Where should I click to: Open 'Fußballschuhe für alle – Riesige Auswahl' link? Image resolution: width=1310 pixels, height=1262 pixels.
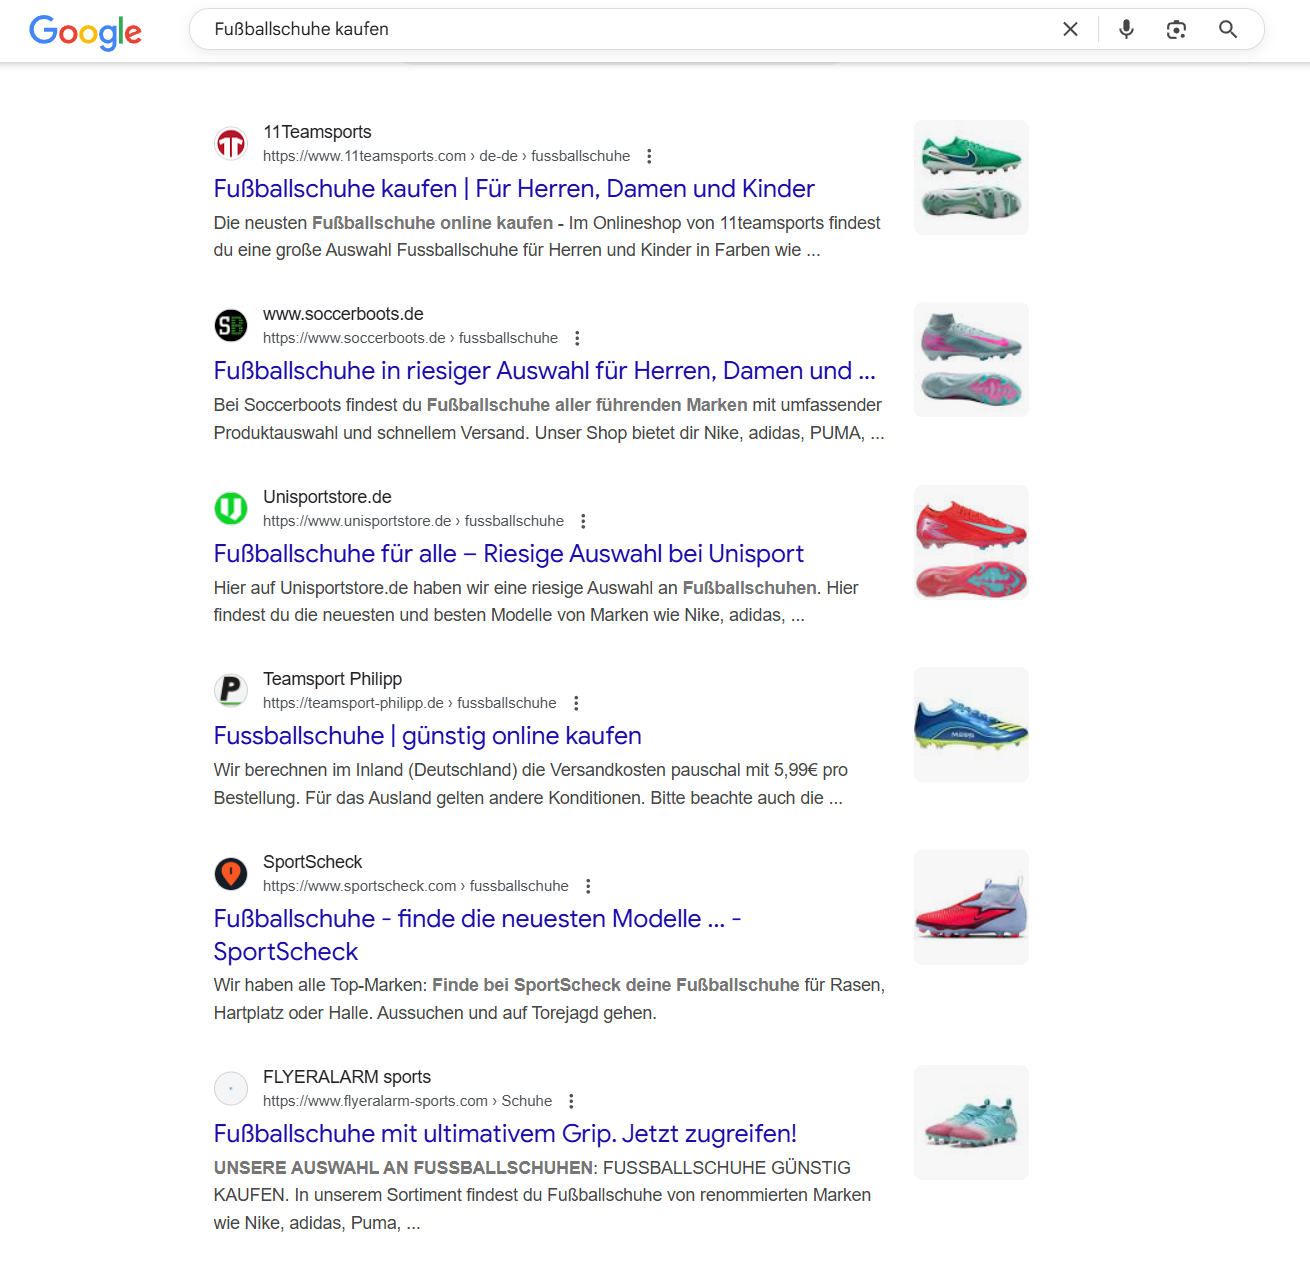508,554
